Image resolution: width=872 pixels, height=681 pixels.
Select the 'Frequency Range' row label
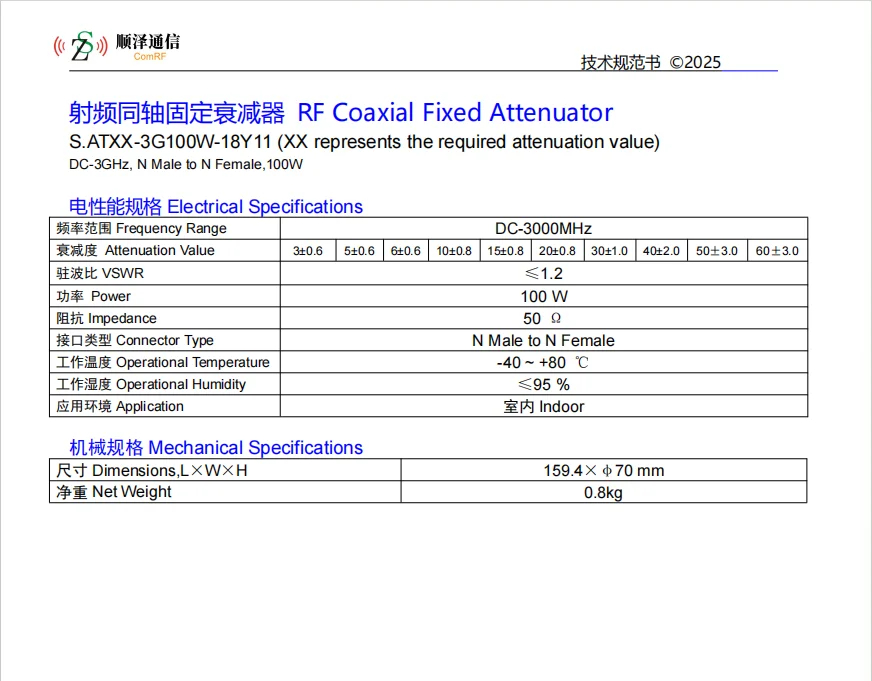[141, 228]
